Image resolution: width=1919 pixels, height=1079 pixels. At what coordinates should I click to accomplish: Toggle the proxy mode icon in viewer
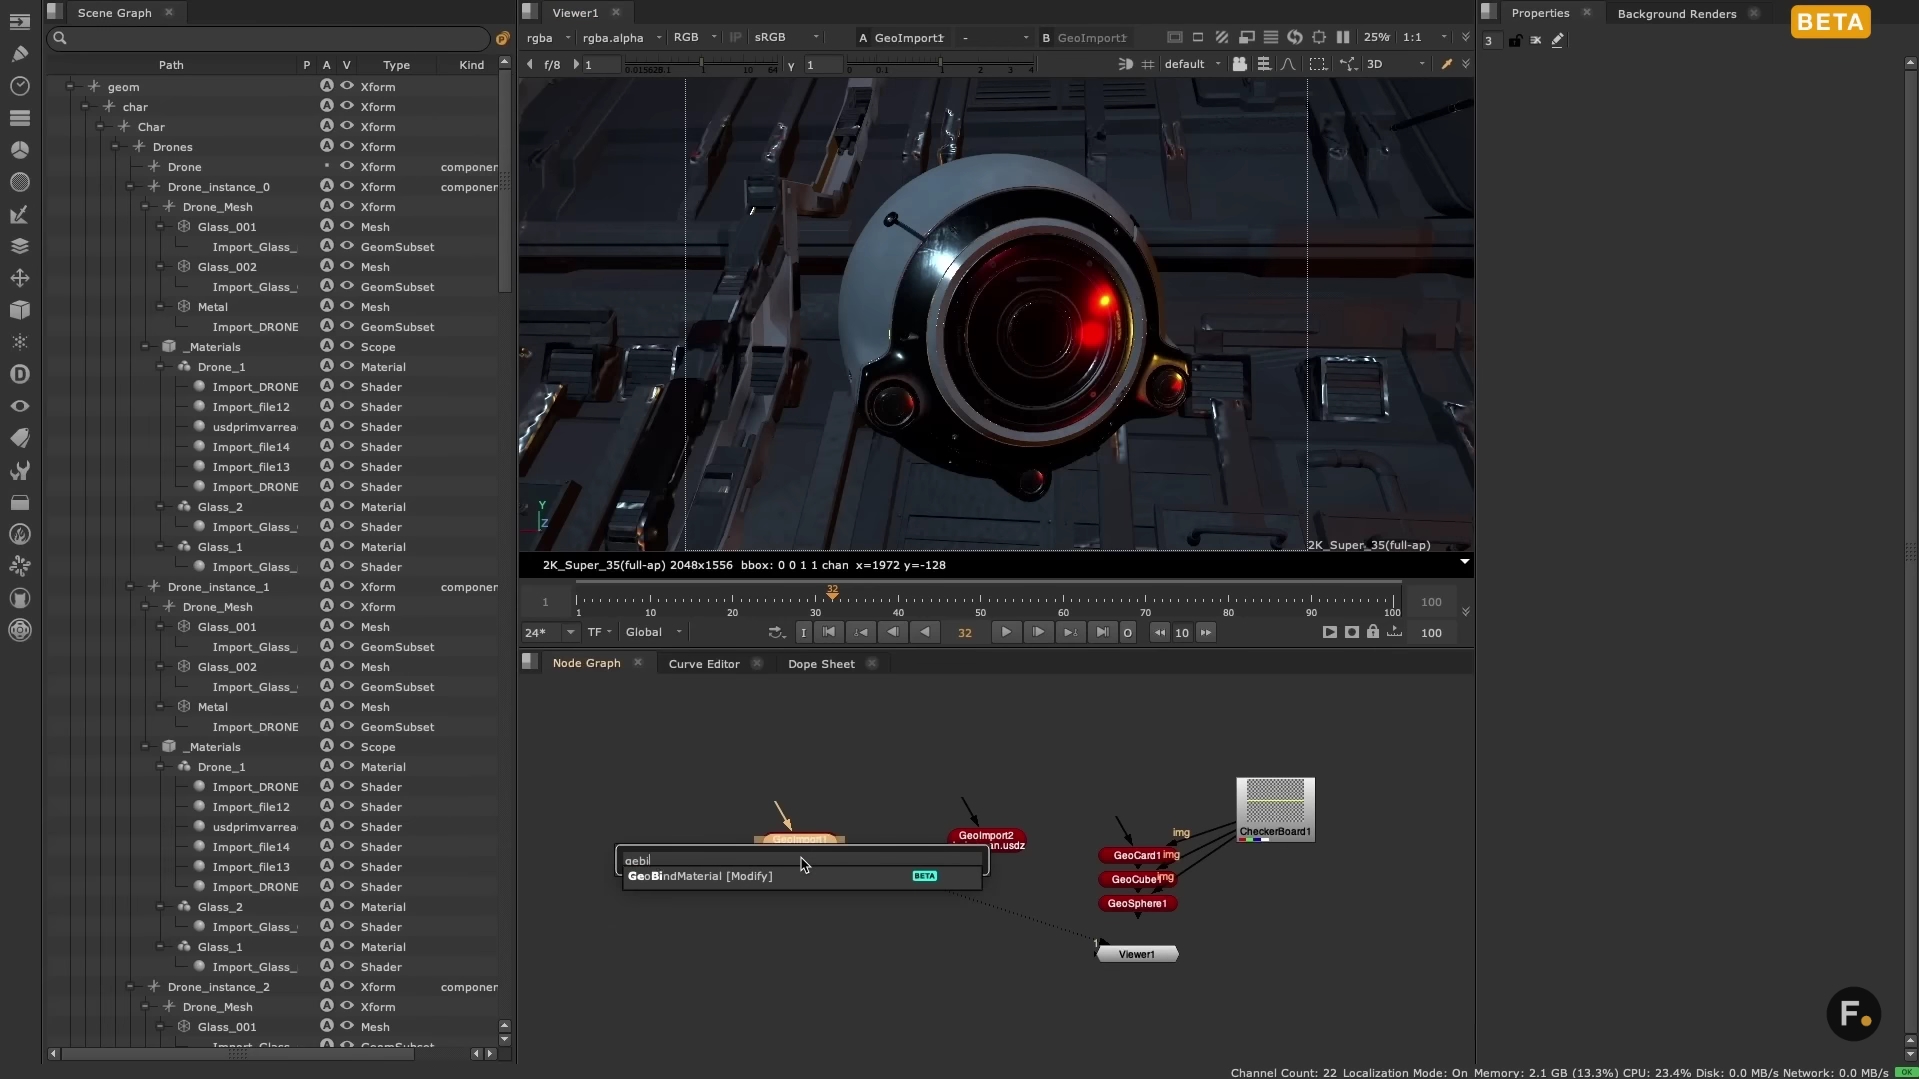[1246, 37]
